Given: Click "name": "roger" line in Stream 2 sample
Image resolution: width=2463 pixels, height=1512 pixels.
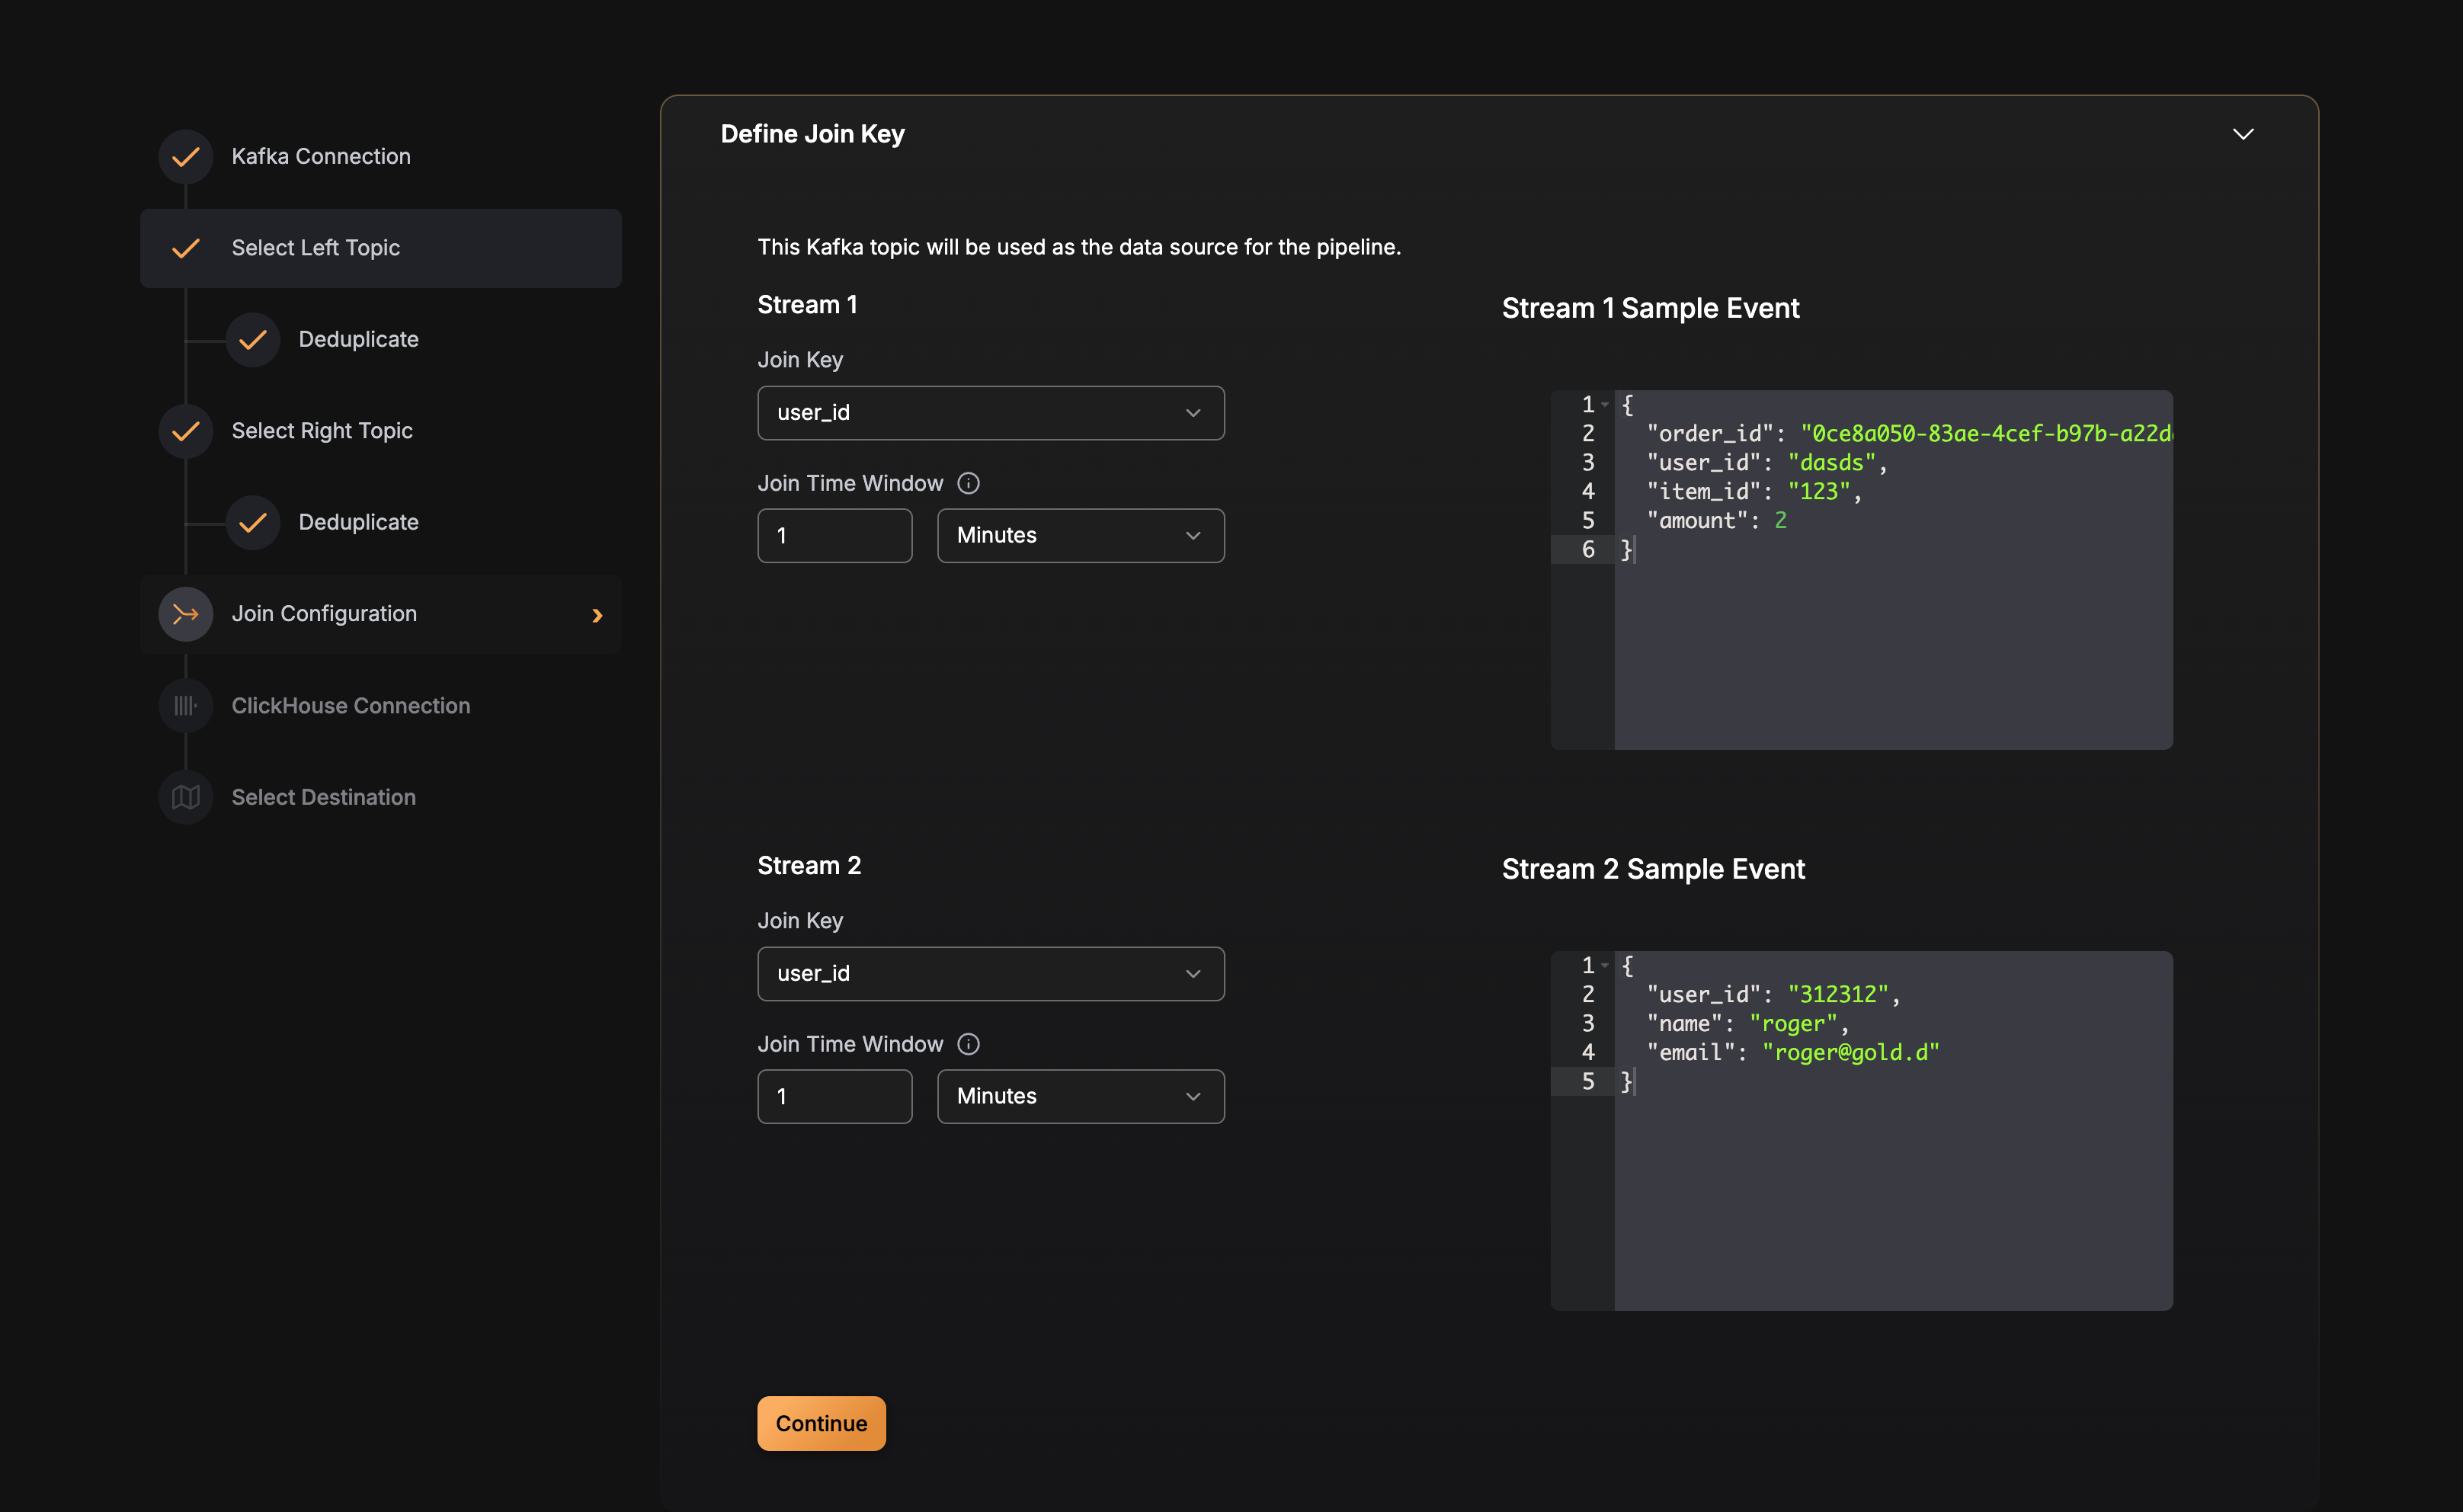Looking at the screenshot, I should point(1748,1024).
